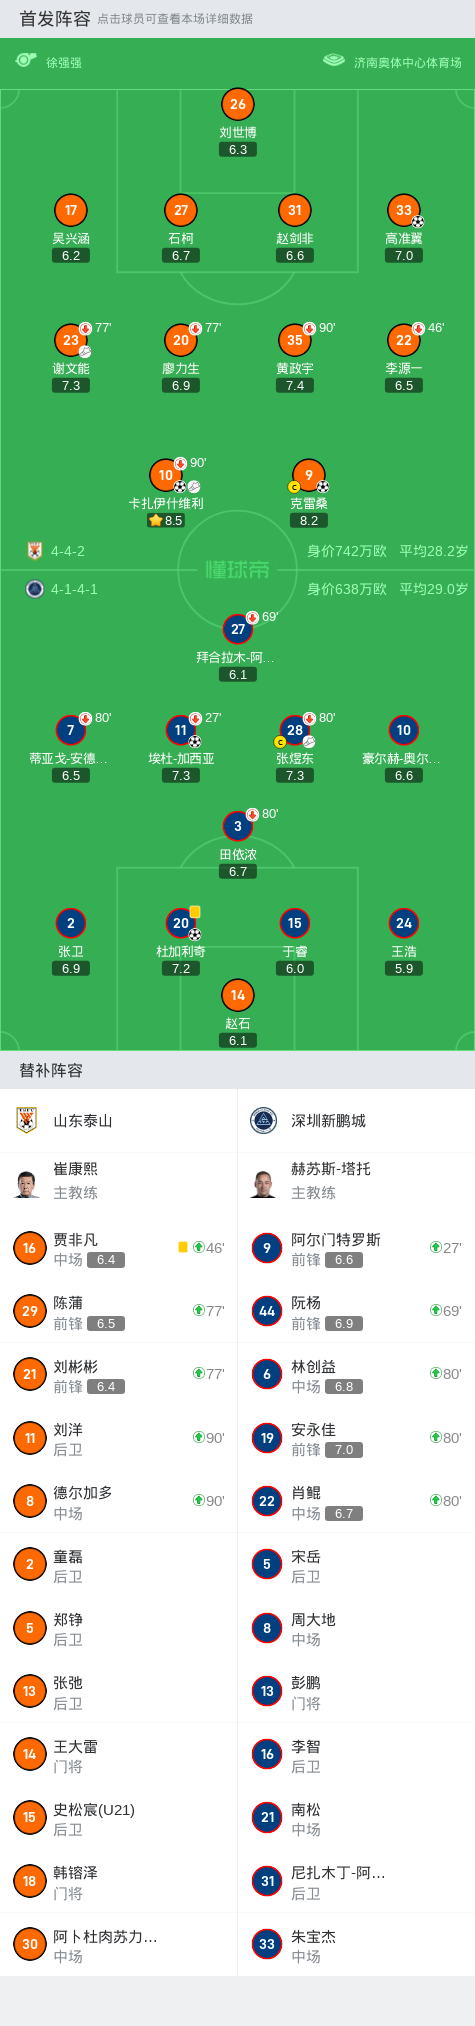Click 深圳新鹏城 team logo in substitutes header

click(x=263, y=1120)
